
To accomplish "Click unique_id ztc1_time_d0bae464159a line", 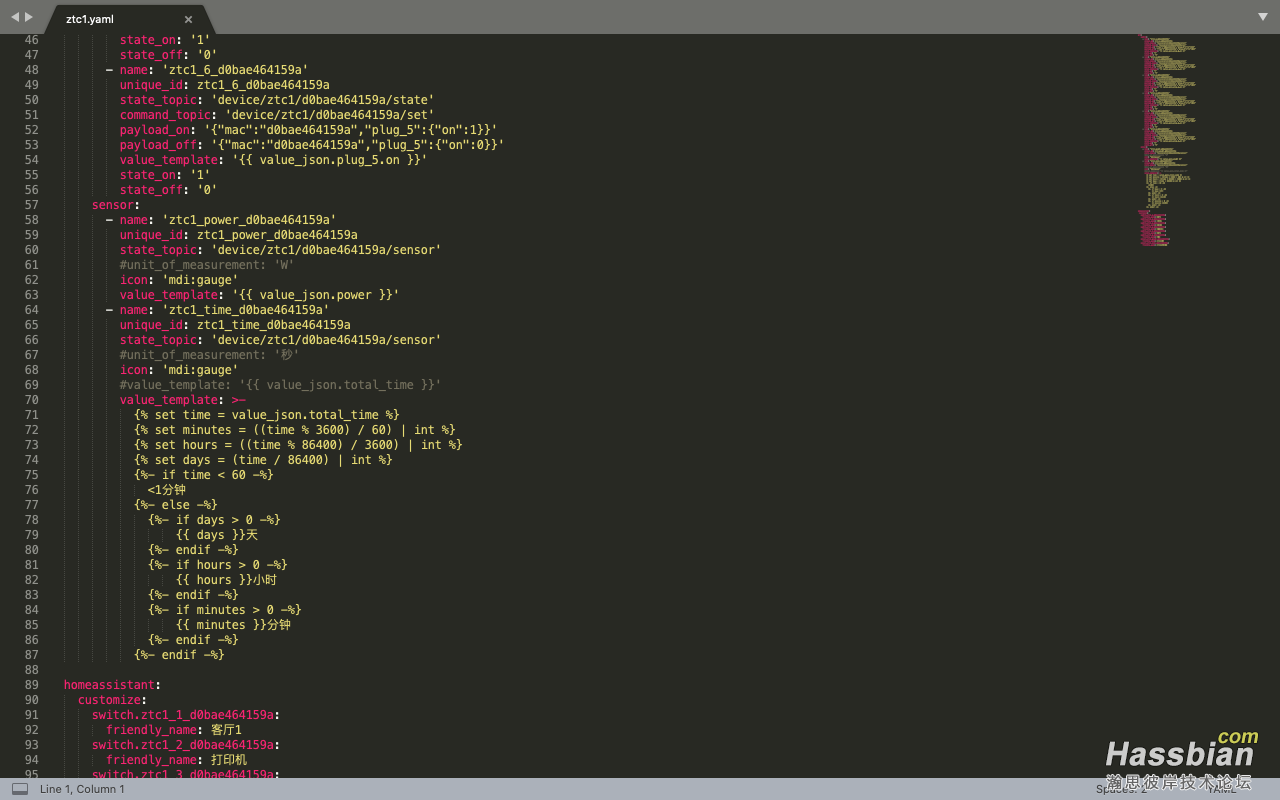I will pyautogui.click(x=235, y=325).
